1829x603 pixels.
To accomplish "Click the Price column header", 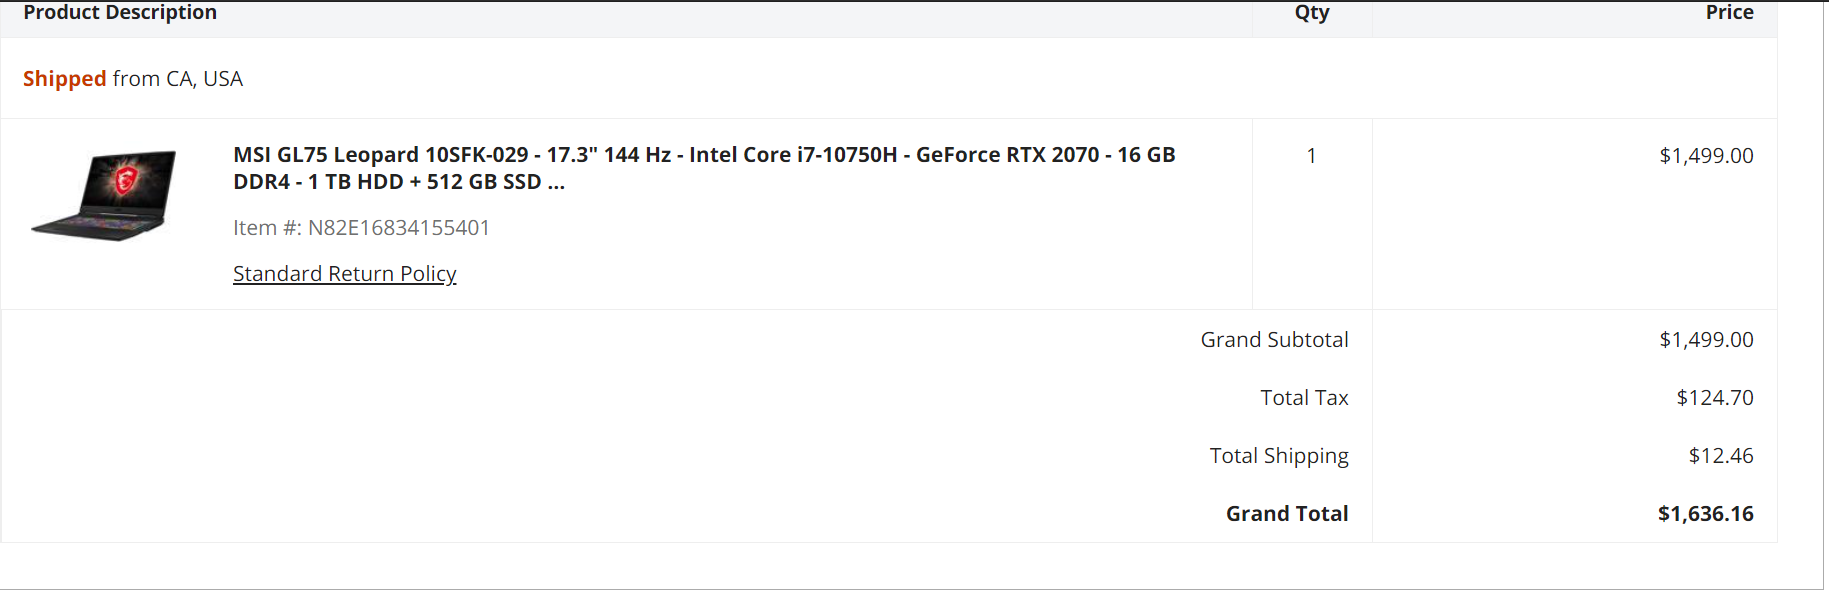I will tap(1729, 13).
